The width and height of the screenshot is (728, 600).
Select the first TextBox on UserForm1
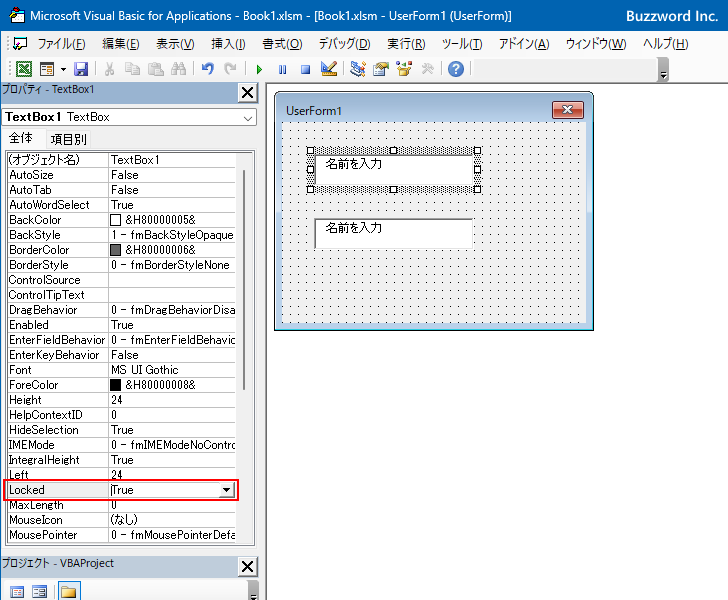(394, 170)
